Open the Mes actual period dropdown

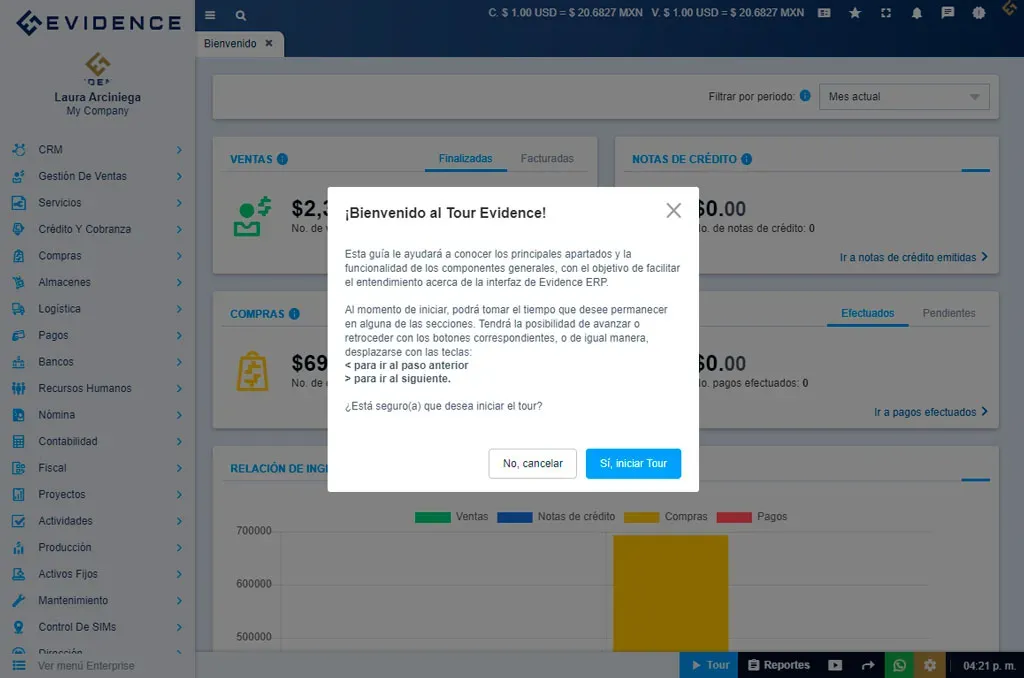[x=904, y=97]
